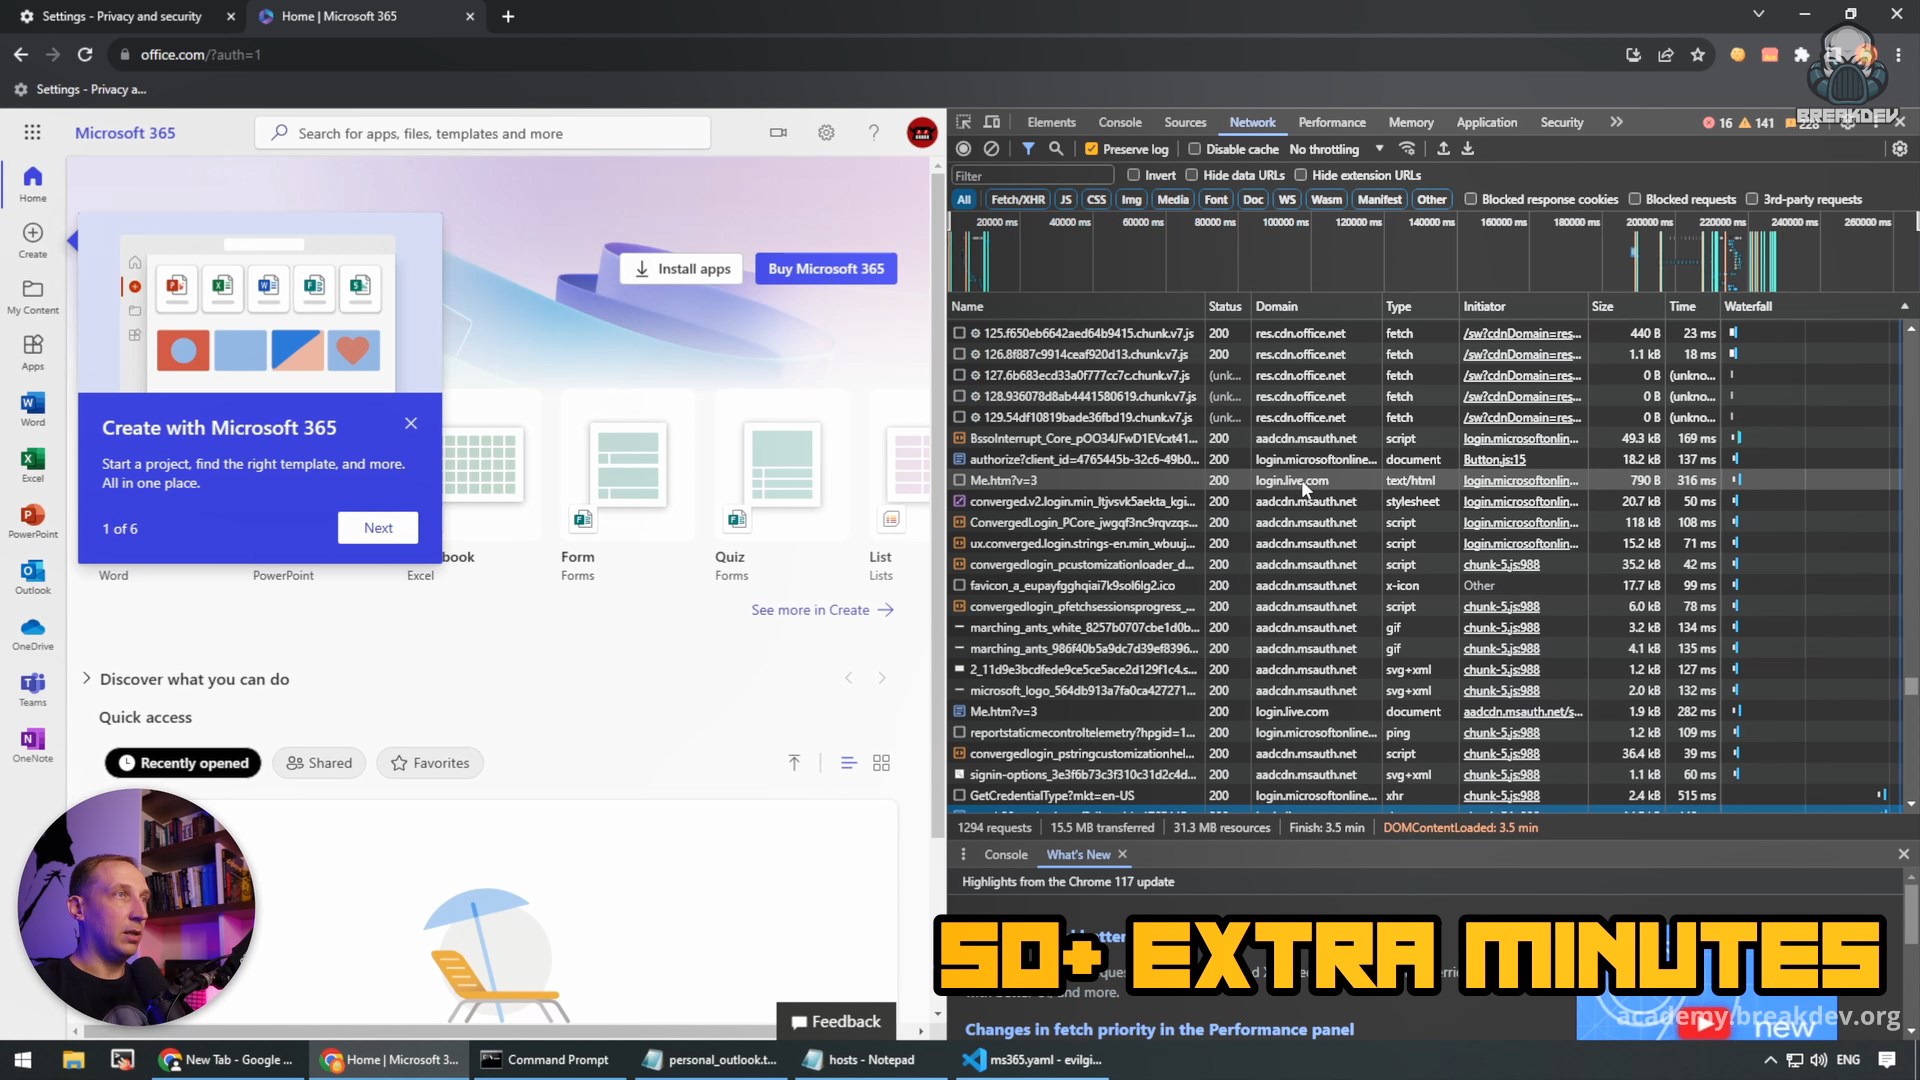Select the Shared quick access tab
This screenshot has width=1920, height=1080.
click(x=320, y=763)
